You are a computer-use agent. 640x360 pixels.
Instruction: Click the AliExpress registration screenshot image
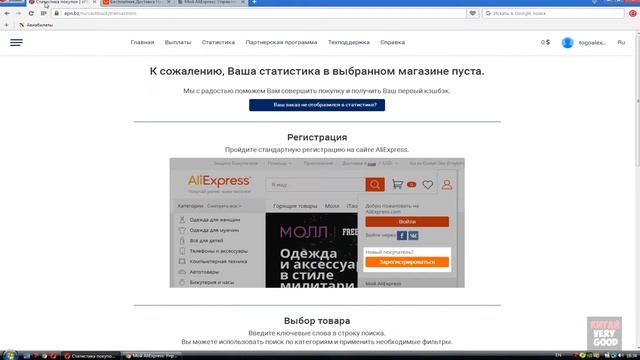click(317, 223)
